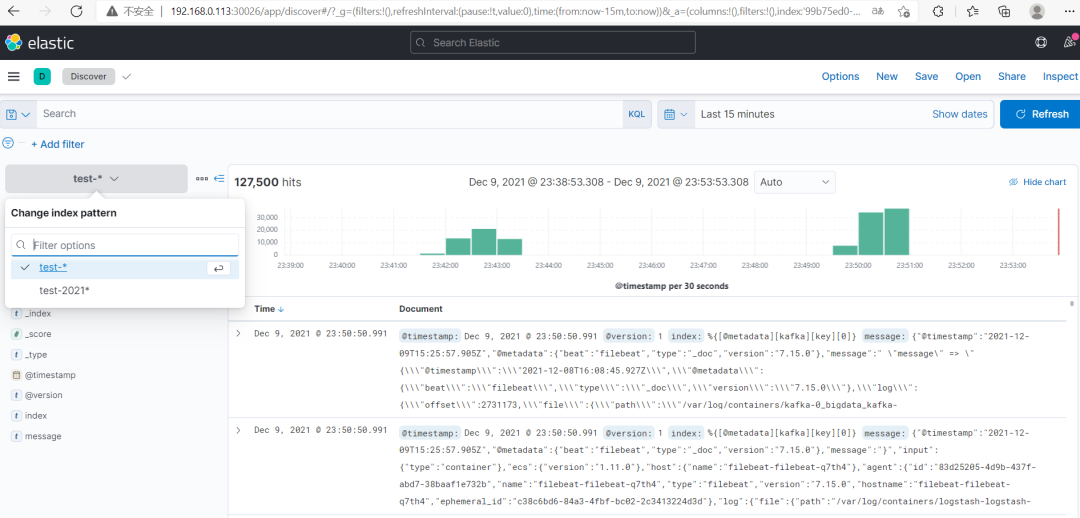Click the _index field type icon
Screen dimensions: 1080x518
17,314
